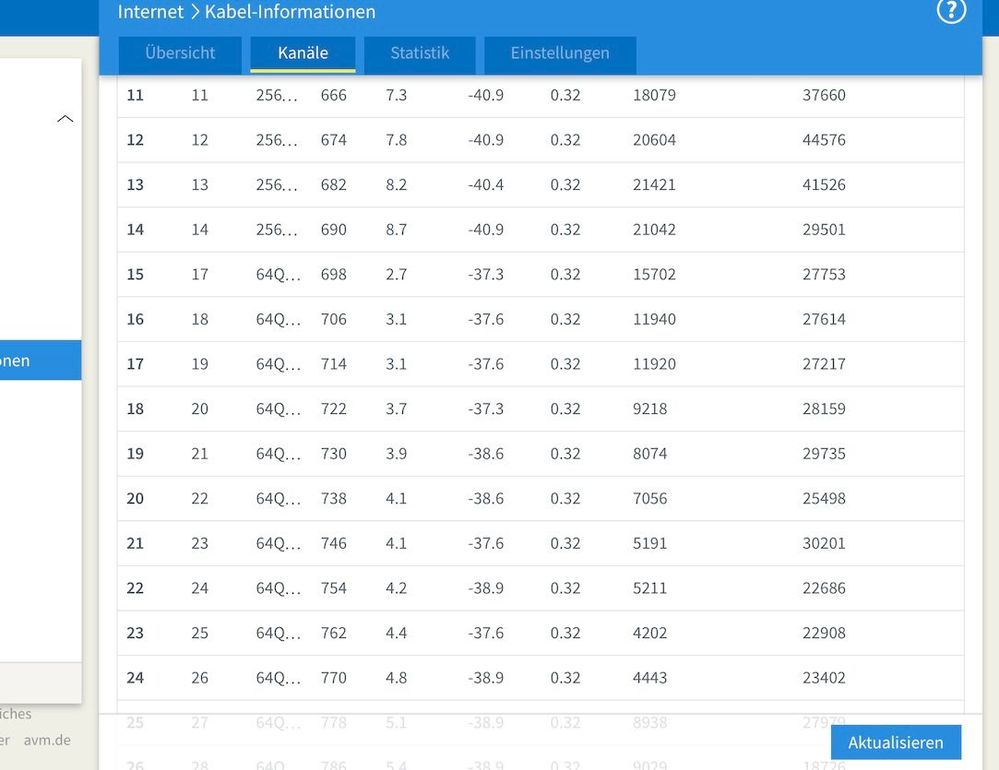The image size is (999, 770).
Task: Click frequency 746 in row 21
Action: click(x=333, y=543)
